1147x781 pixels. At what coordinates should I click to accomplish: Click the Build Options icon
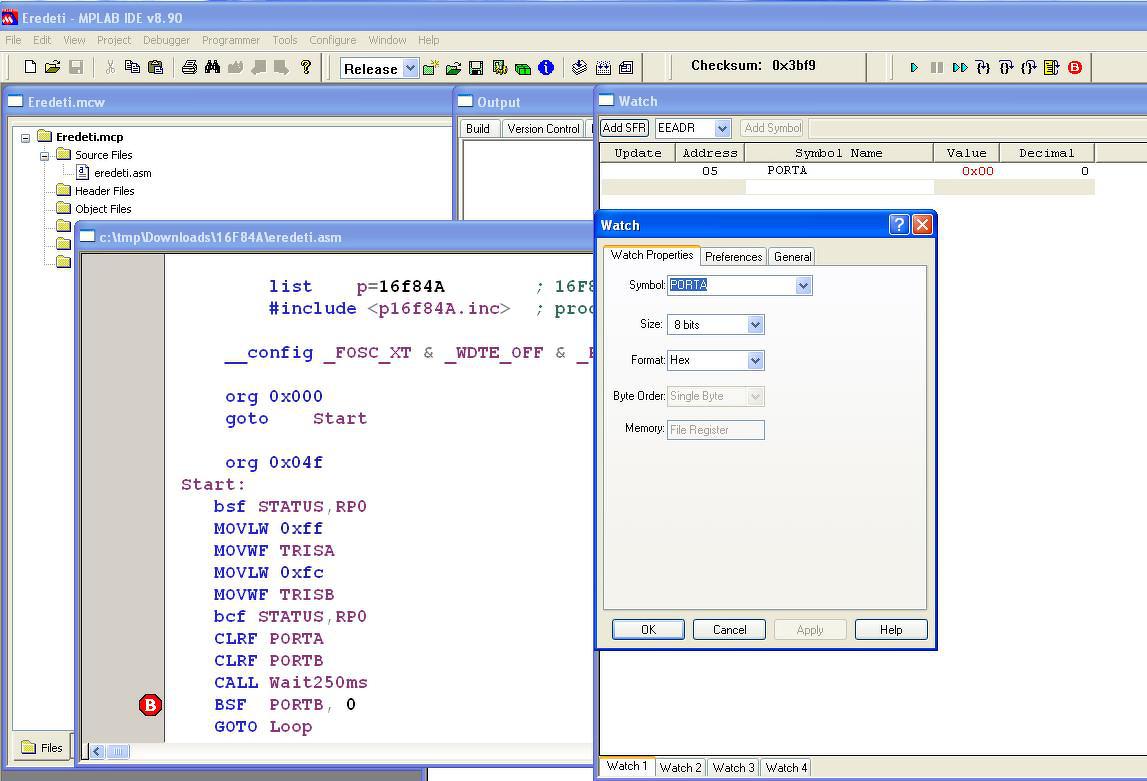tap(500, 68)
